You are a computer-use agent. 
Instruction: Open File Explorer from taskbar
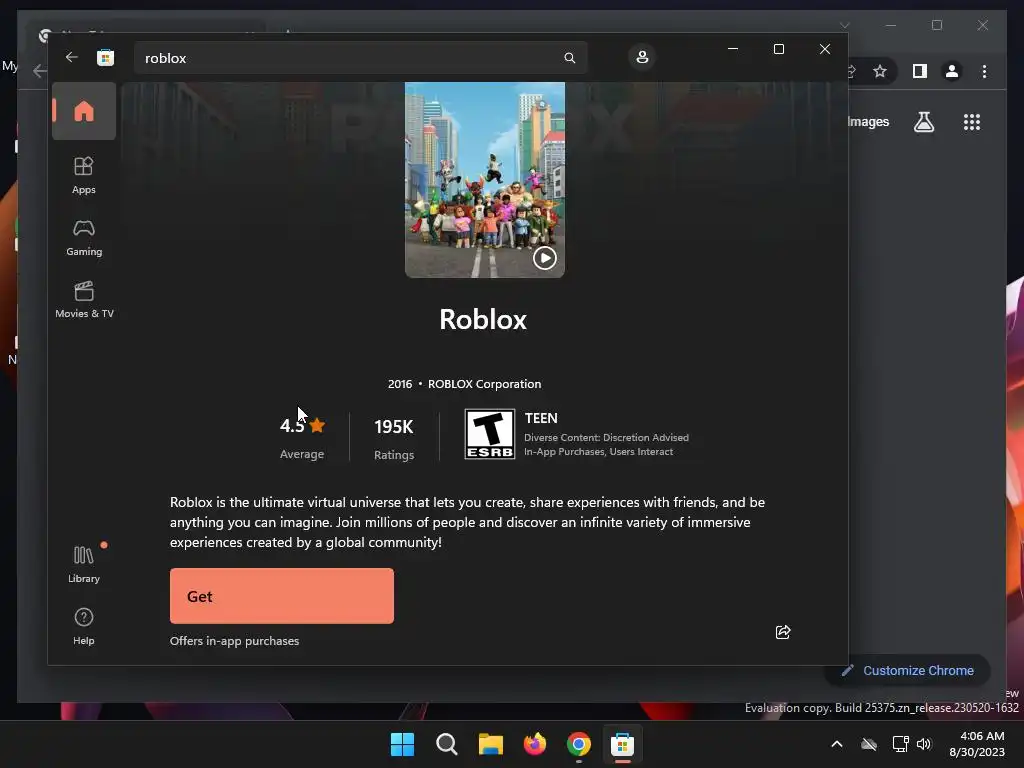[x=490, y=744]
